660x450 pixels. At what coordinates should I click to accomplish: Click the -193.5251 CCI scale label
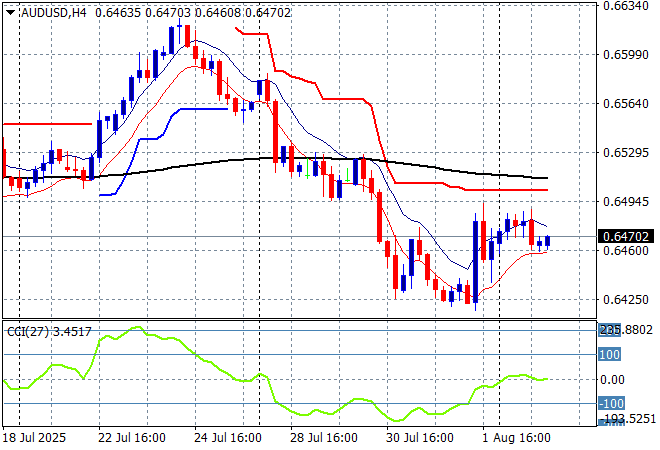[x=628, y=419]
